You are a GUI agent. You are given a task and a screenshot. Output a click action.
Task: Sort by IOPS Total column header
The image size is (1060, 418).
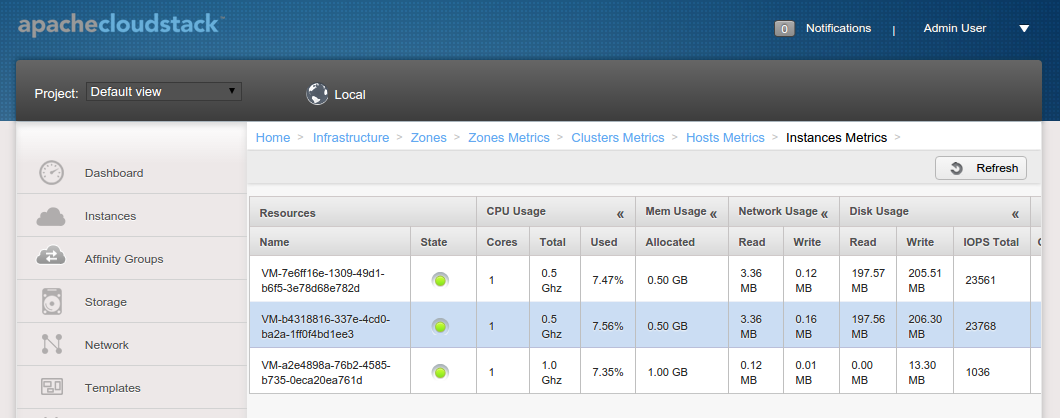click(x=991, y=241)
